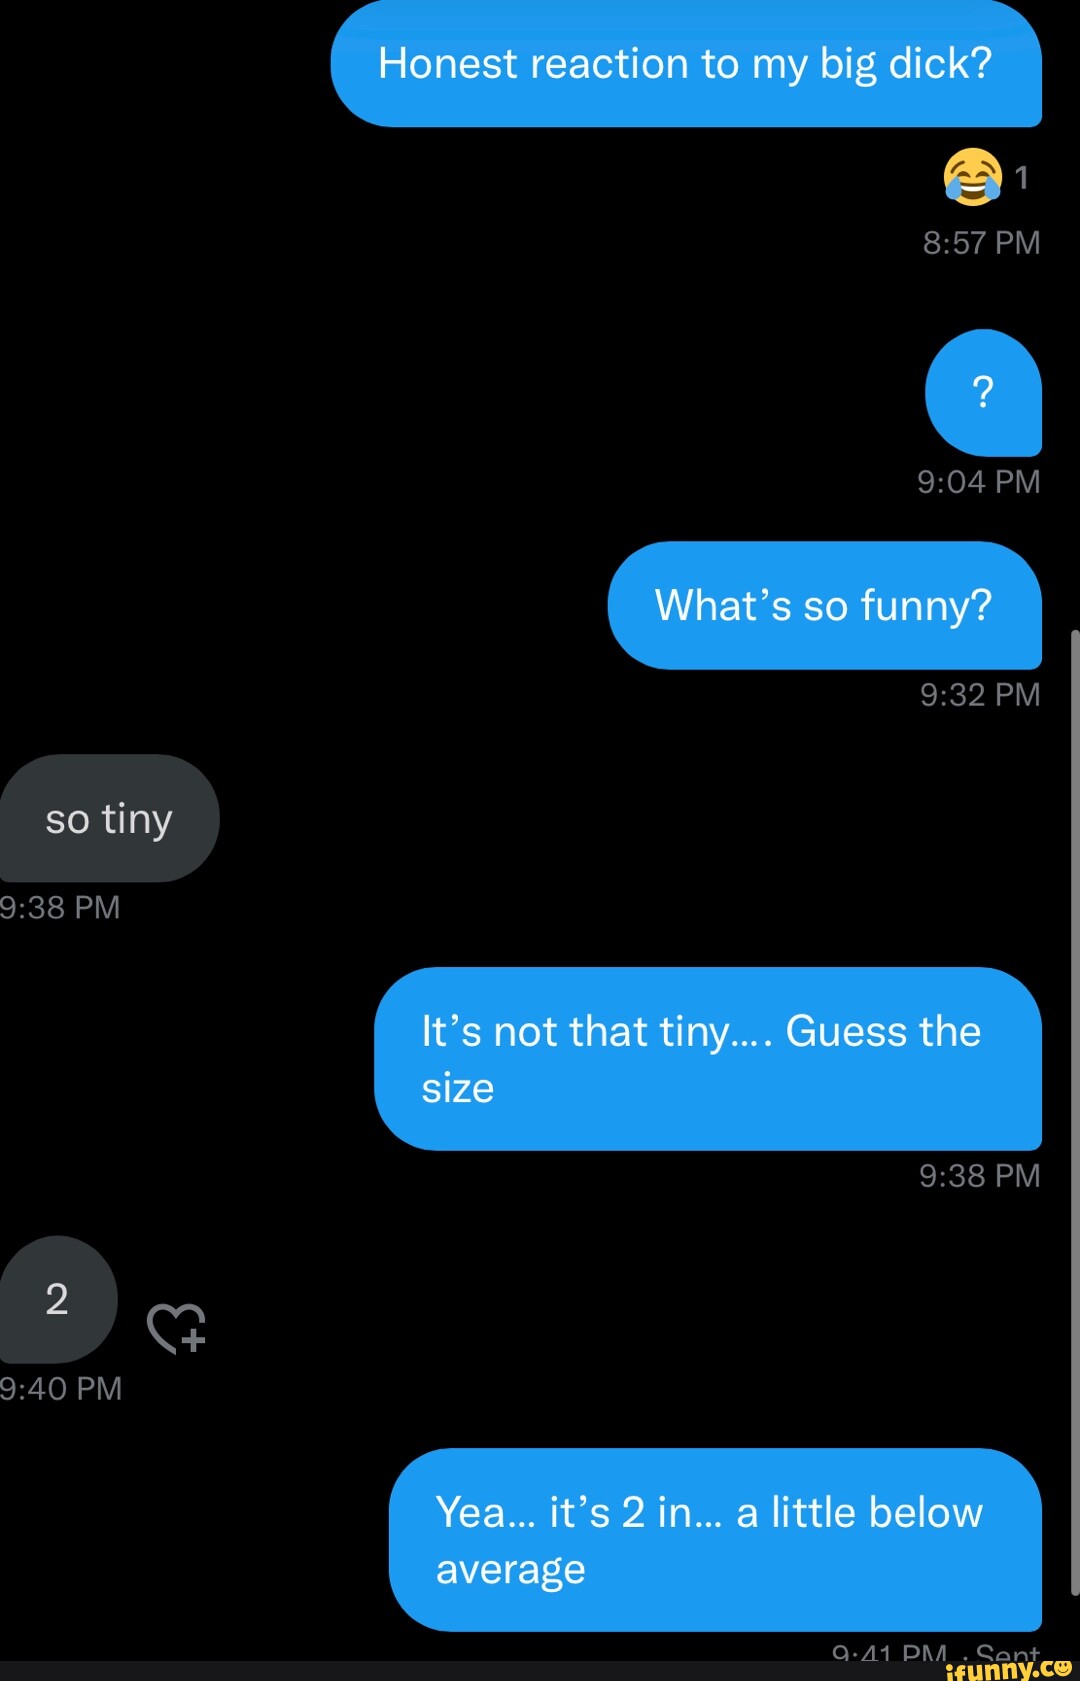Click the 9:38 PM timestamp under 'so tiny'
This screenshot has width=1080, height=1681.
pyautogui.click(x=60, y=907)
